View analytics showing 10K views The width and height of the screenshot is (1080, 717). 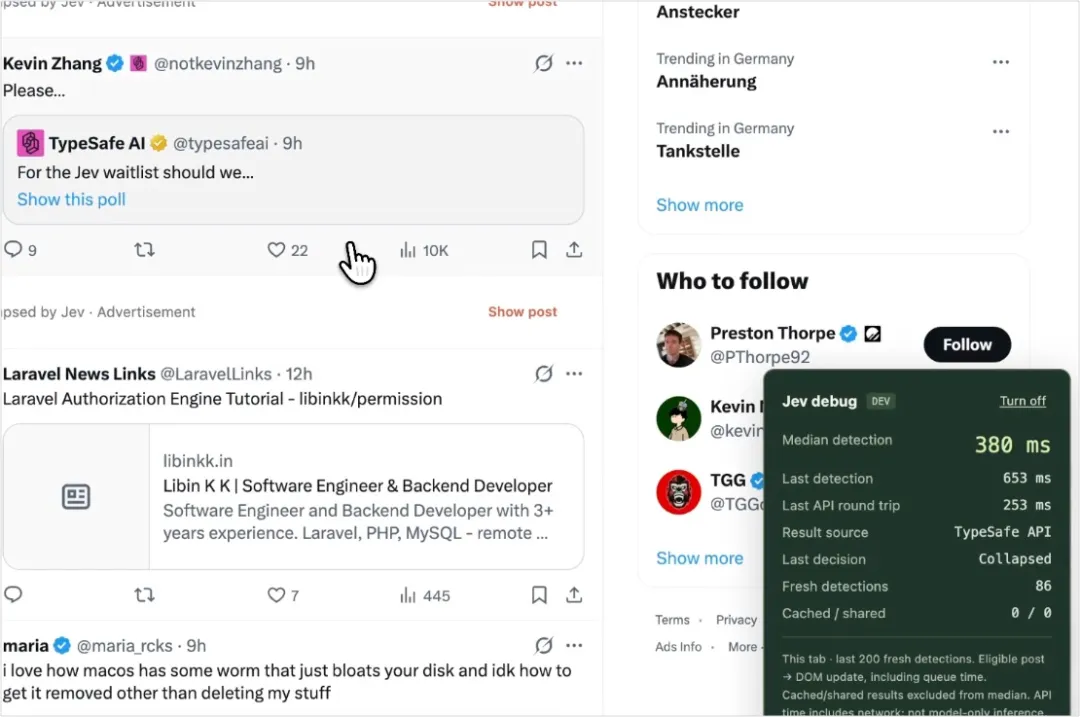click(424, 250)
